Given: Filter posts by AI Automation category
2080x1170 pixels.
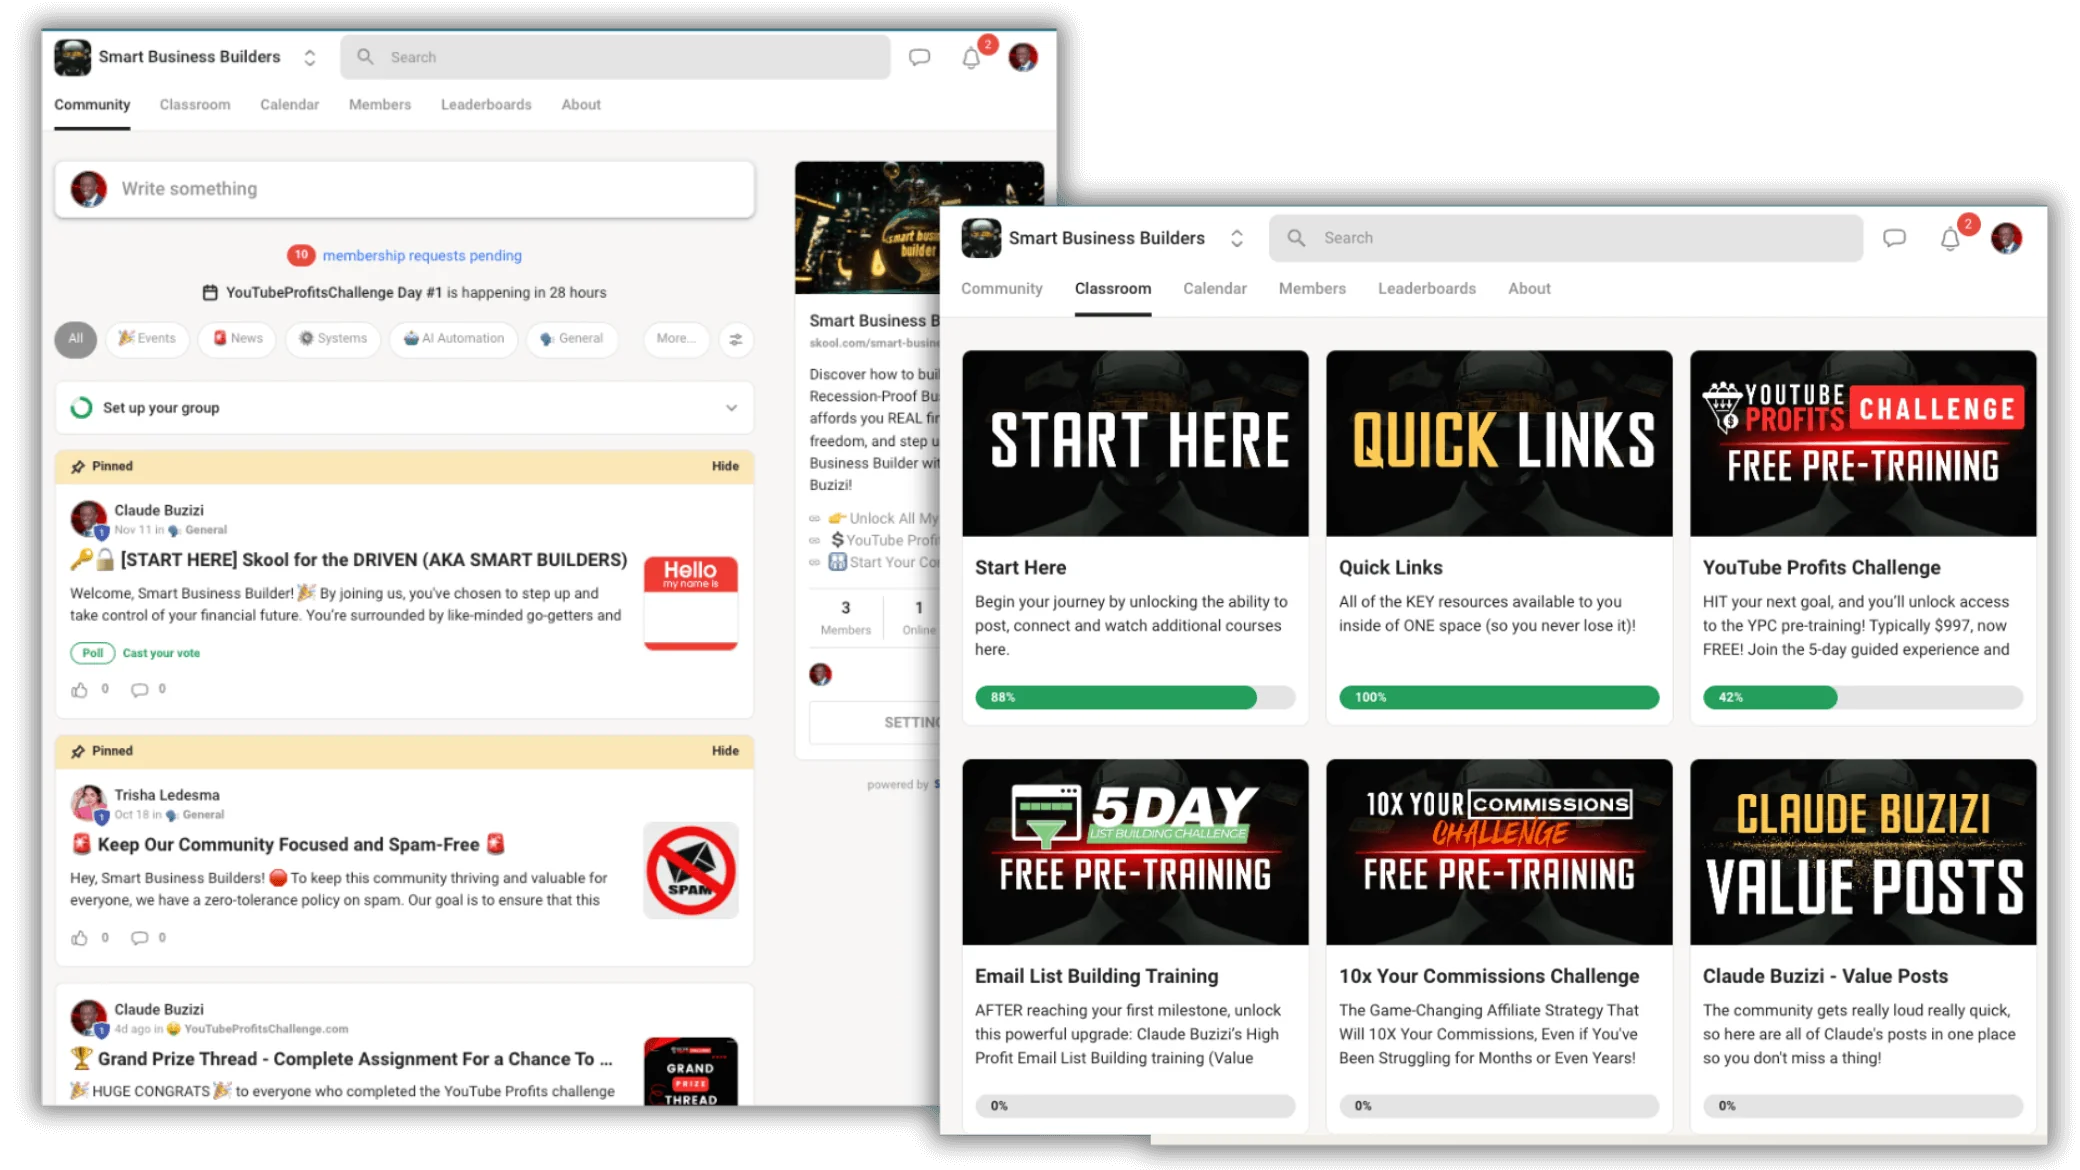Looking at the screenshot, I should click(454, 339).
